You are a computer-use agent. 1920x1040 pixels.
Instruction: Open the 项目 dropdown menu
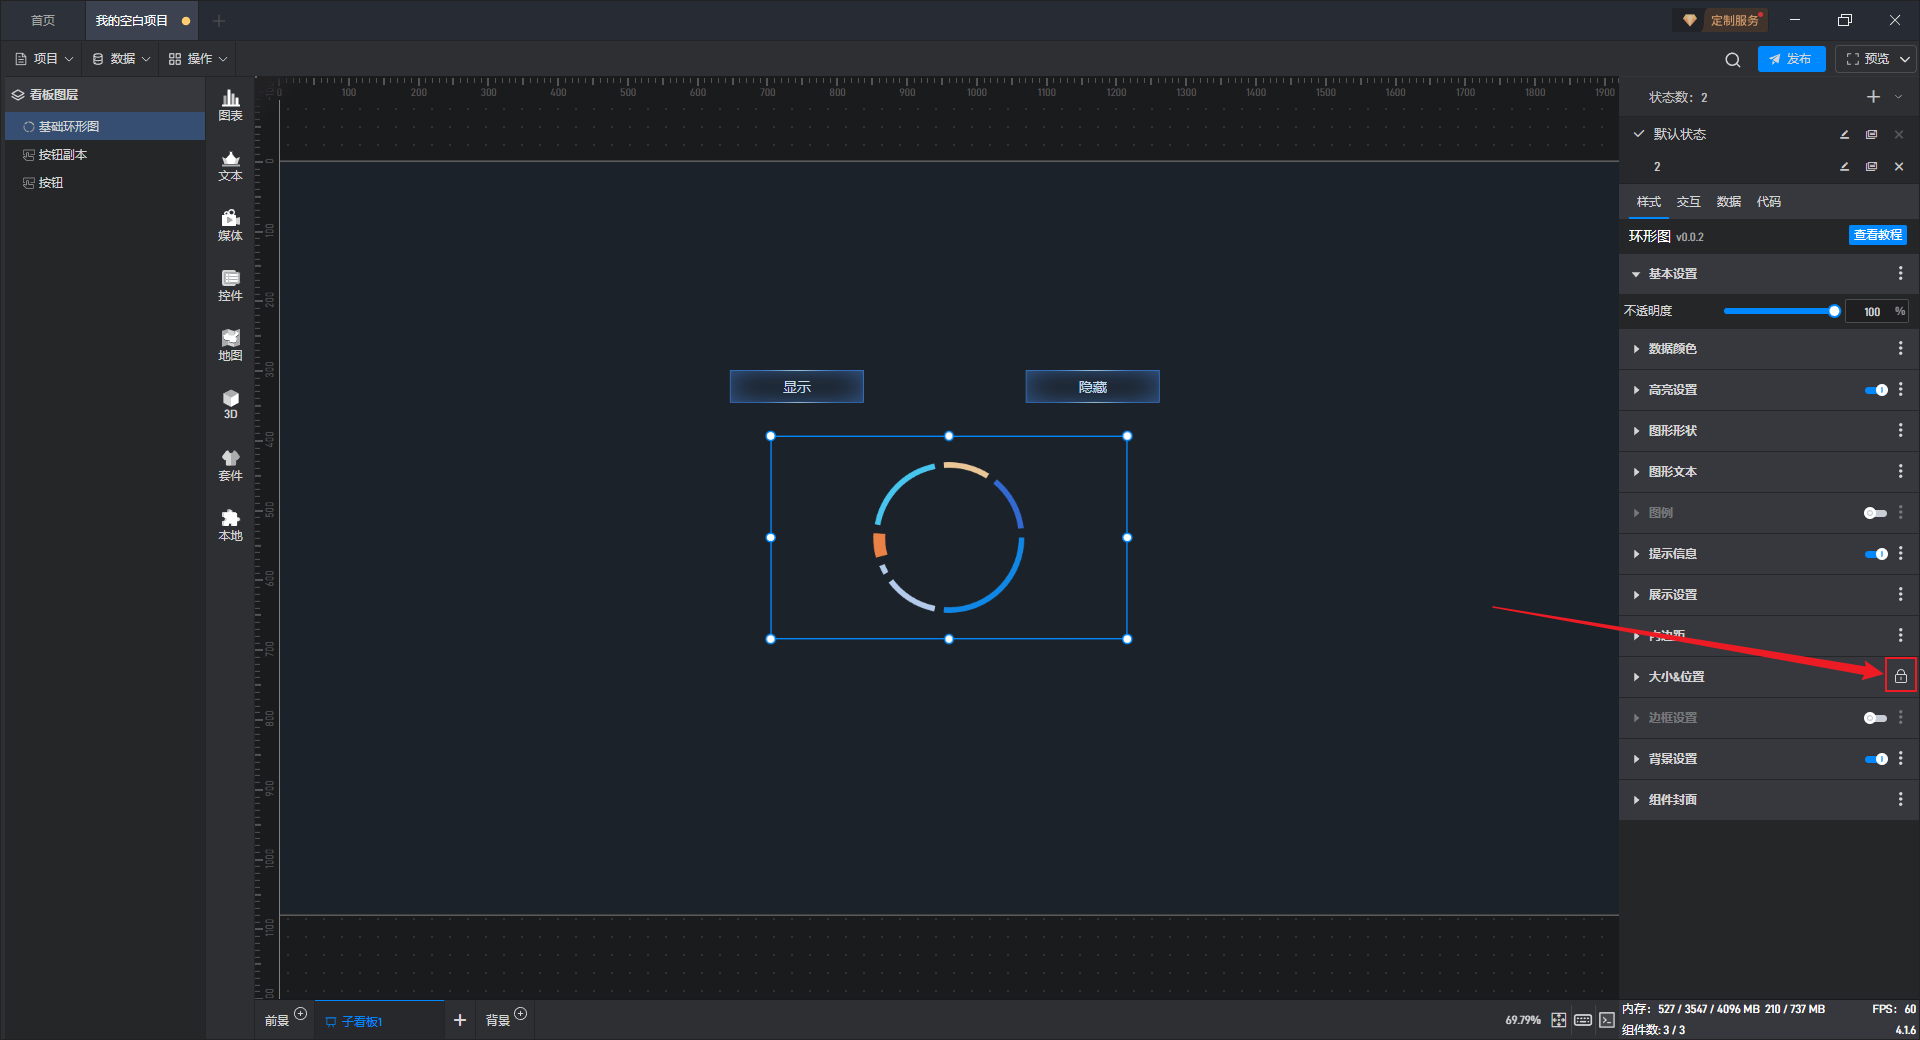pyautogui.click(x=45, y=59)
